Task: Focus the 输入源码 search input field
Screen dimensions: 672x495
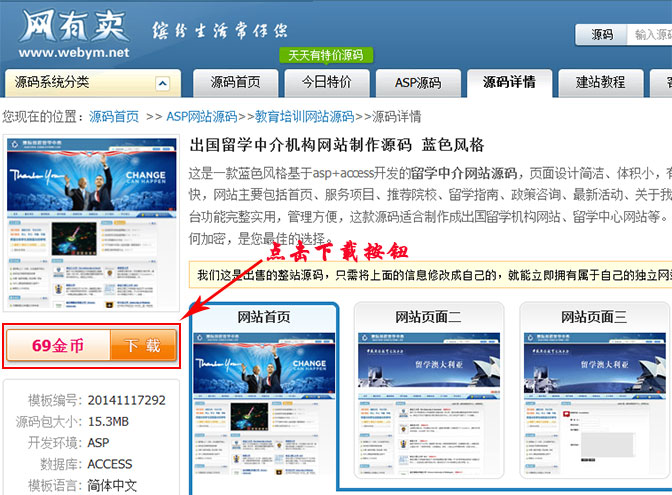Action: [650, 35]
